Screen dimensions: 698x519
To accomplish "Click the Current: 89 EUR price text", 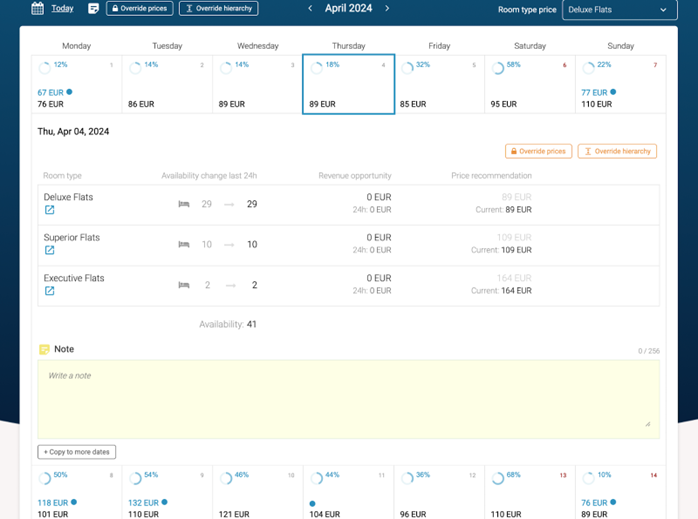I will [503, 210].
